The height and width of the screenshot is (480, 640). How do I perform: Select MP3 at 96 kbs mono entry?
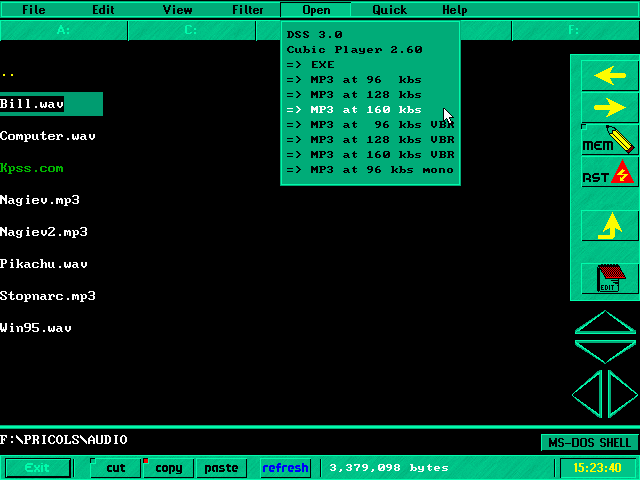tap(370, 170)
